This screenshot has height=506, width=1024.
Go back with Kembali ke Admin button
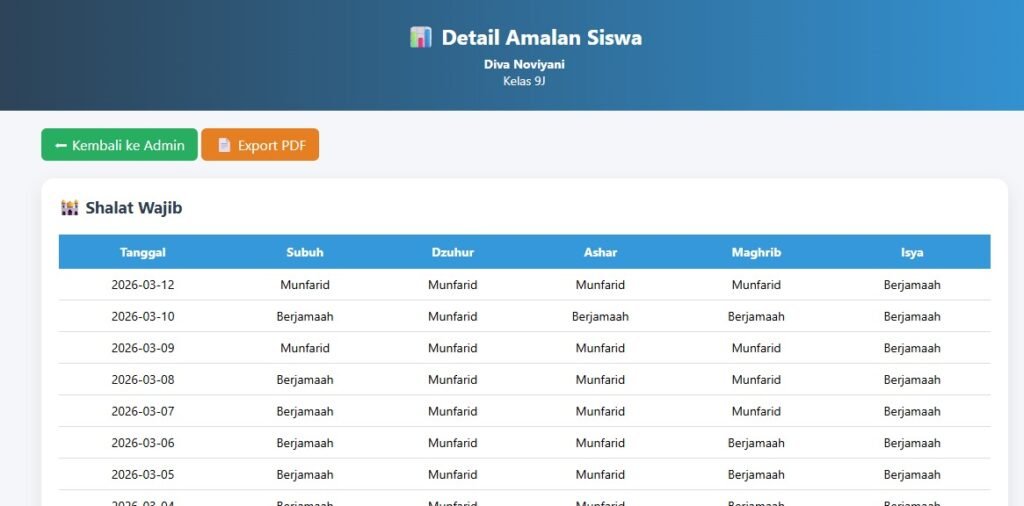pos(119,145)
